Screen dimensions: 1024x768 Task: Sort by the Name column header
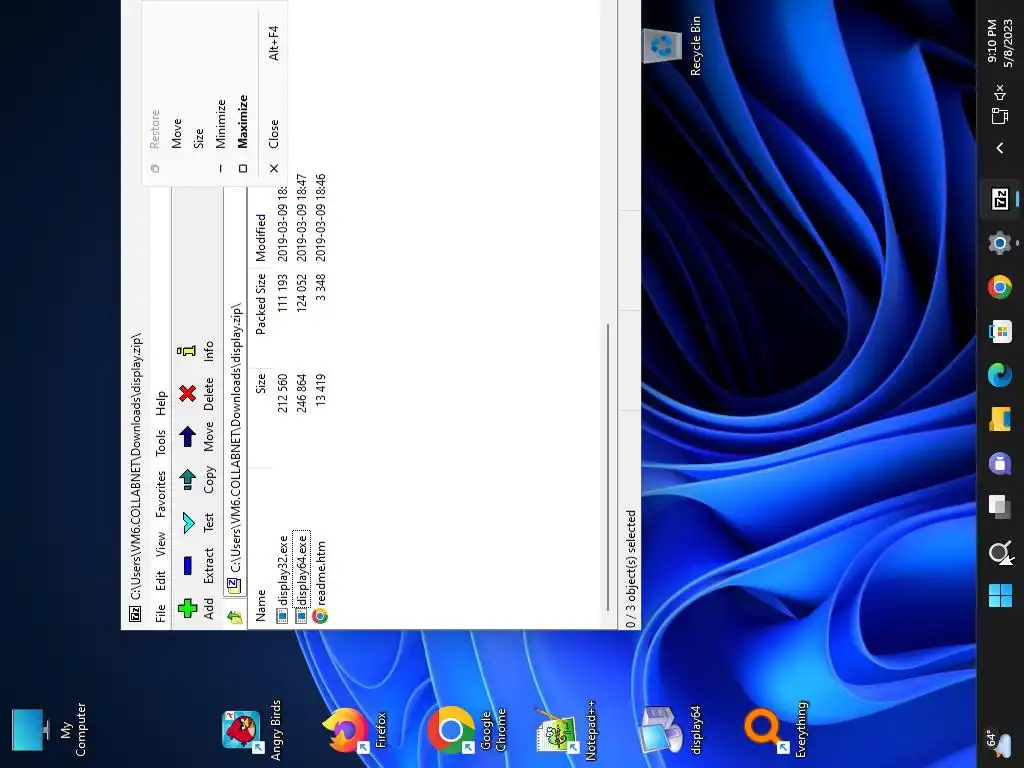click(260, 547)
